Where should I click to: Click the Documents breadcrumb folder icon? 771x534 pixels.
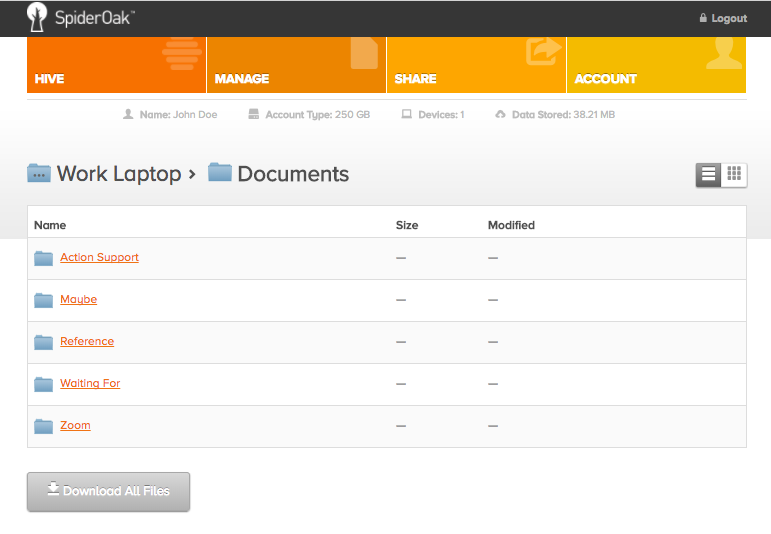pyautogui.click(x=220, y=172)
